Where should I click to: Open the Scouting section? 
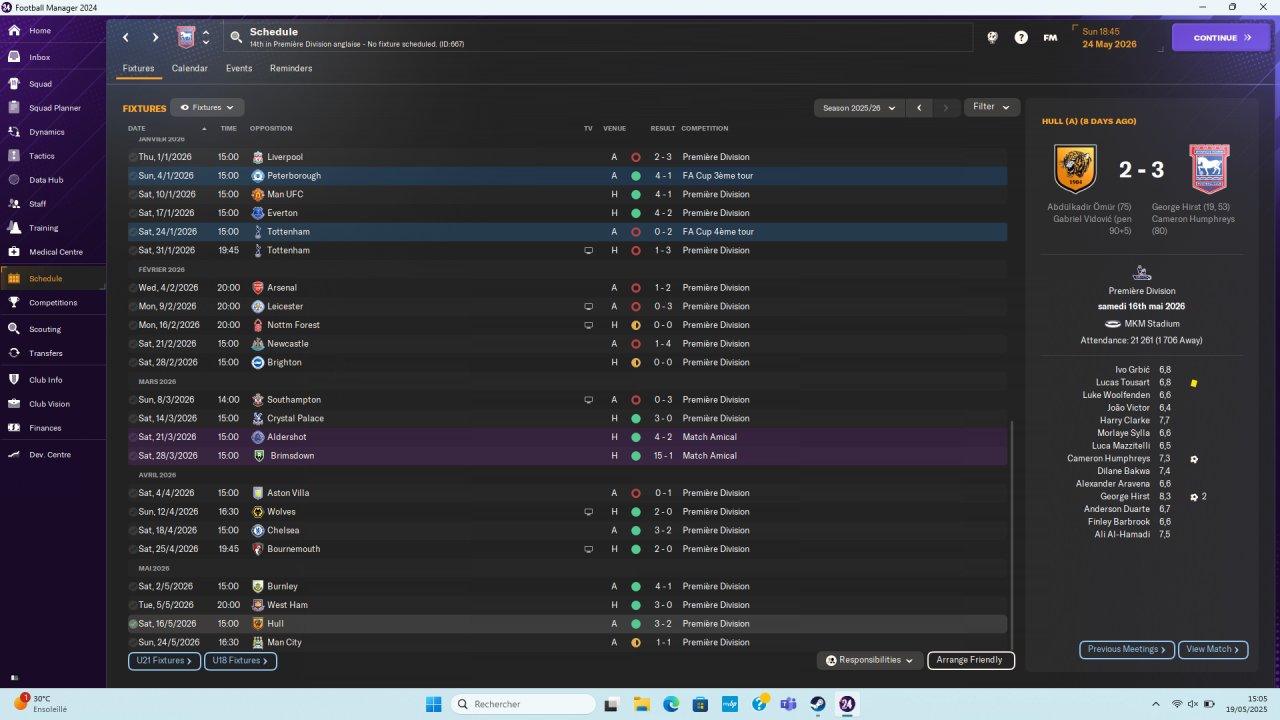coord(45,329)
